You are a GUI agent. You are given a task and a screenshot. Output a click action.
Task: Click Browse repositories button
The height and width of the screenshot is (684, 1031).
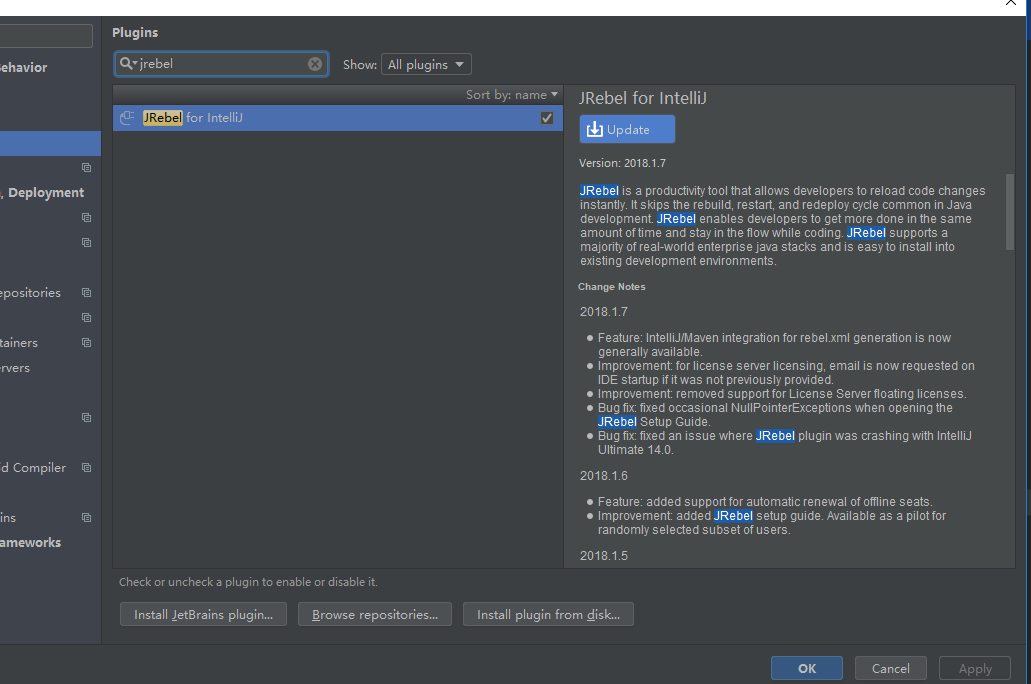[x=375, y=615]
